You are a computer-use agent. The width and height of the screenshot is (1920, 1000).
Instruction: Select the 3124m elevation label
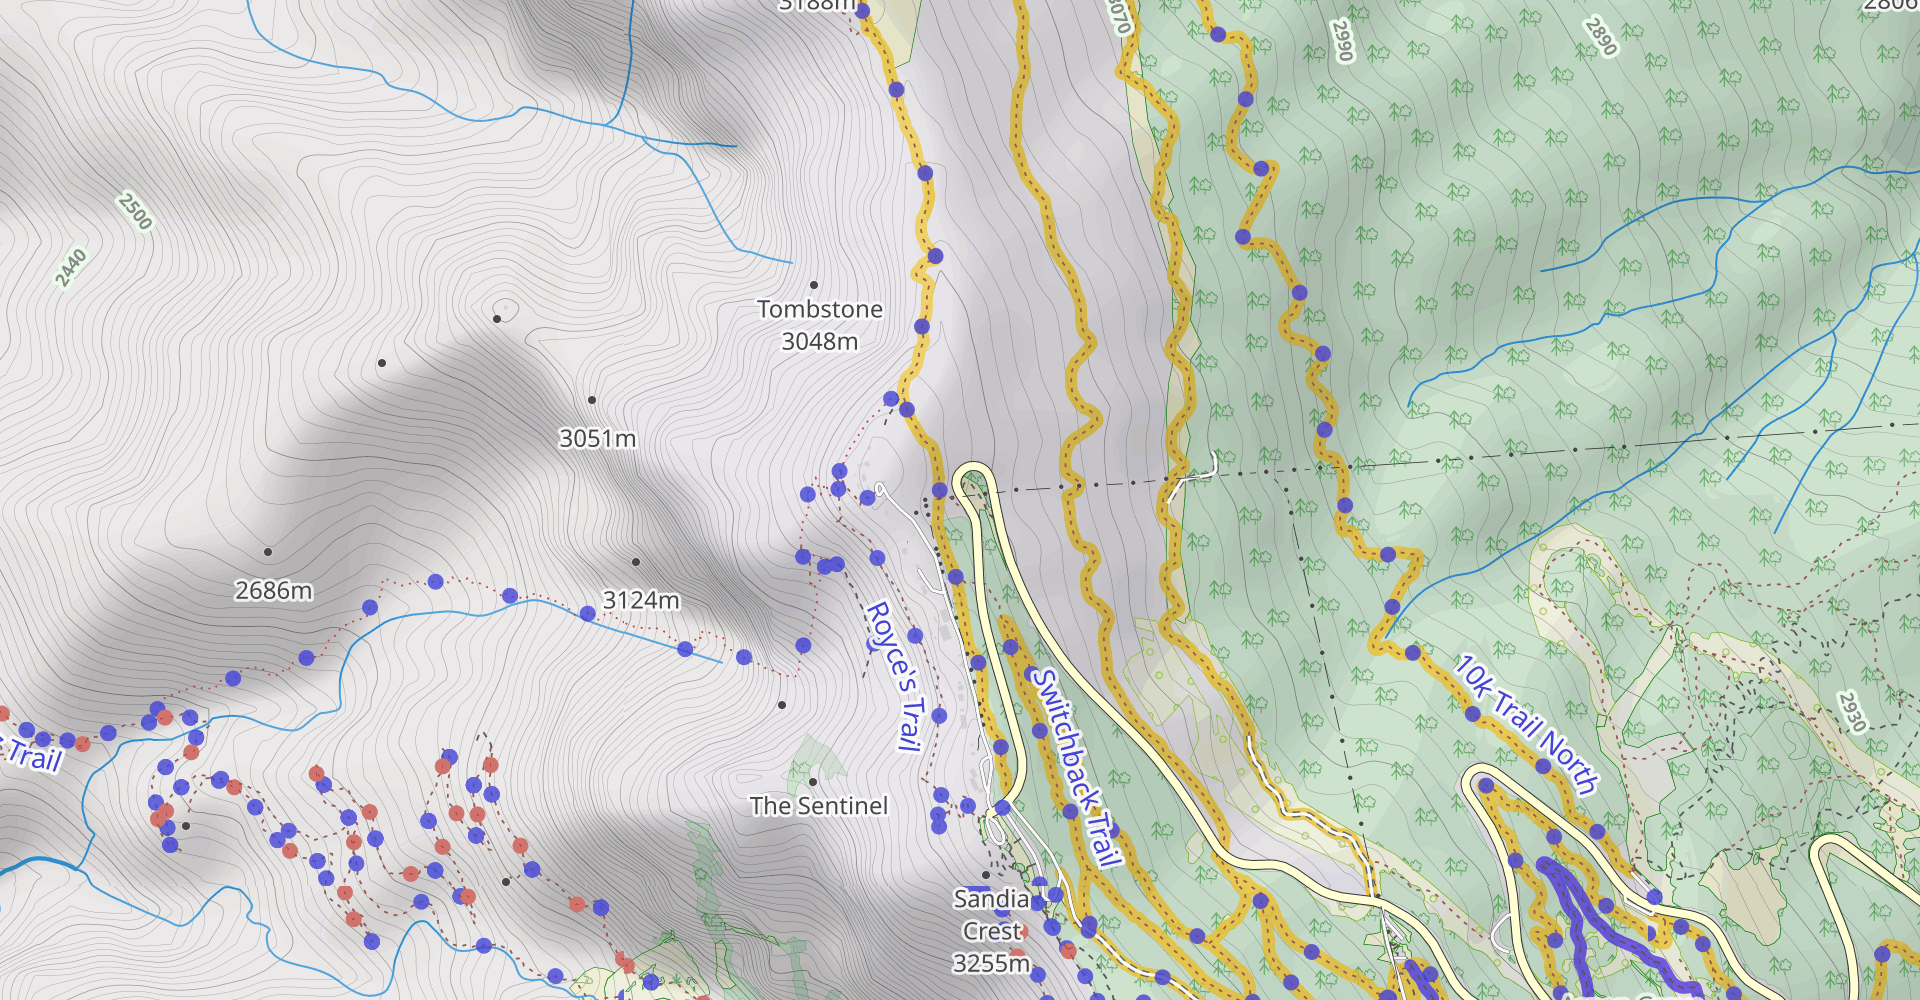641,600
